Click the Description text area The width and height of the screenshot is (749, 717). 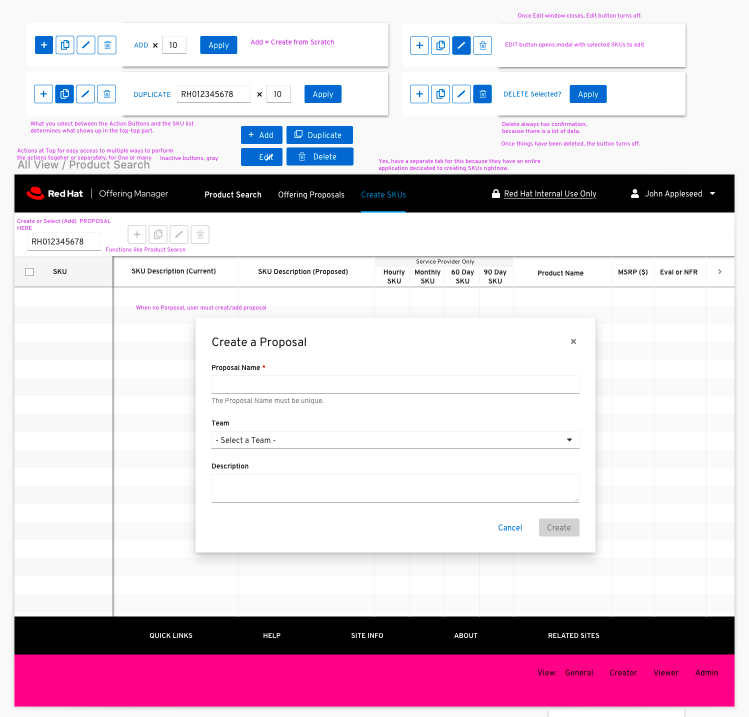click(x=395, y=488)
